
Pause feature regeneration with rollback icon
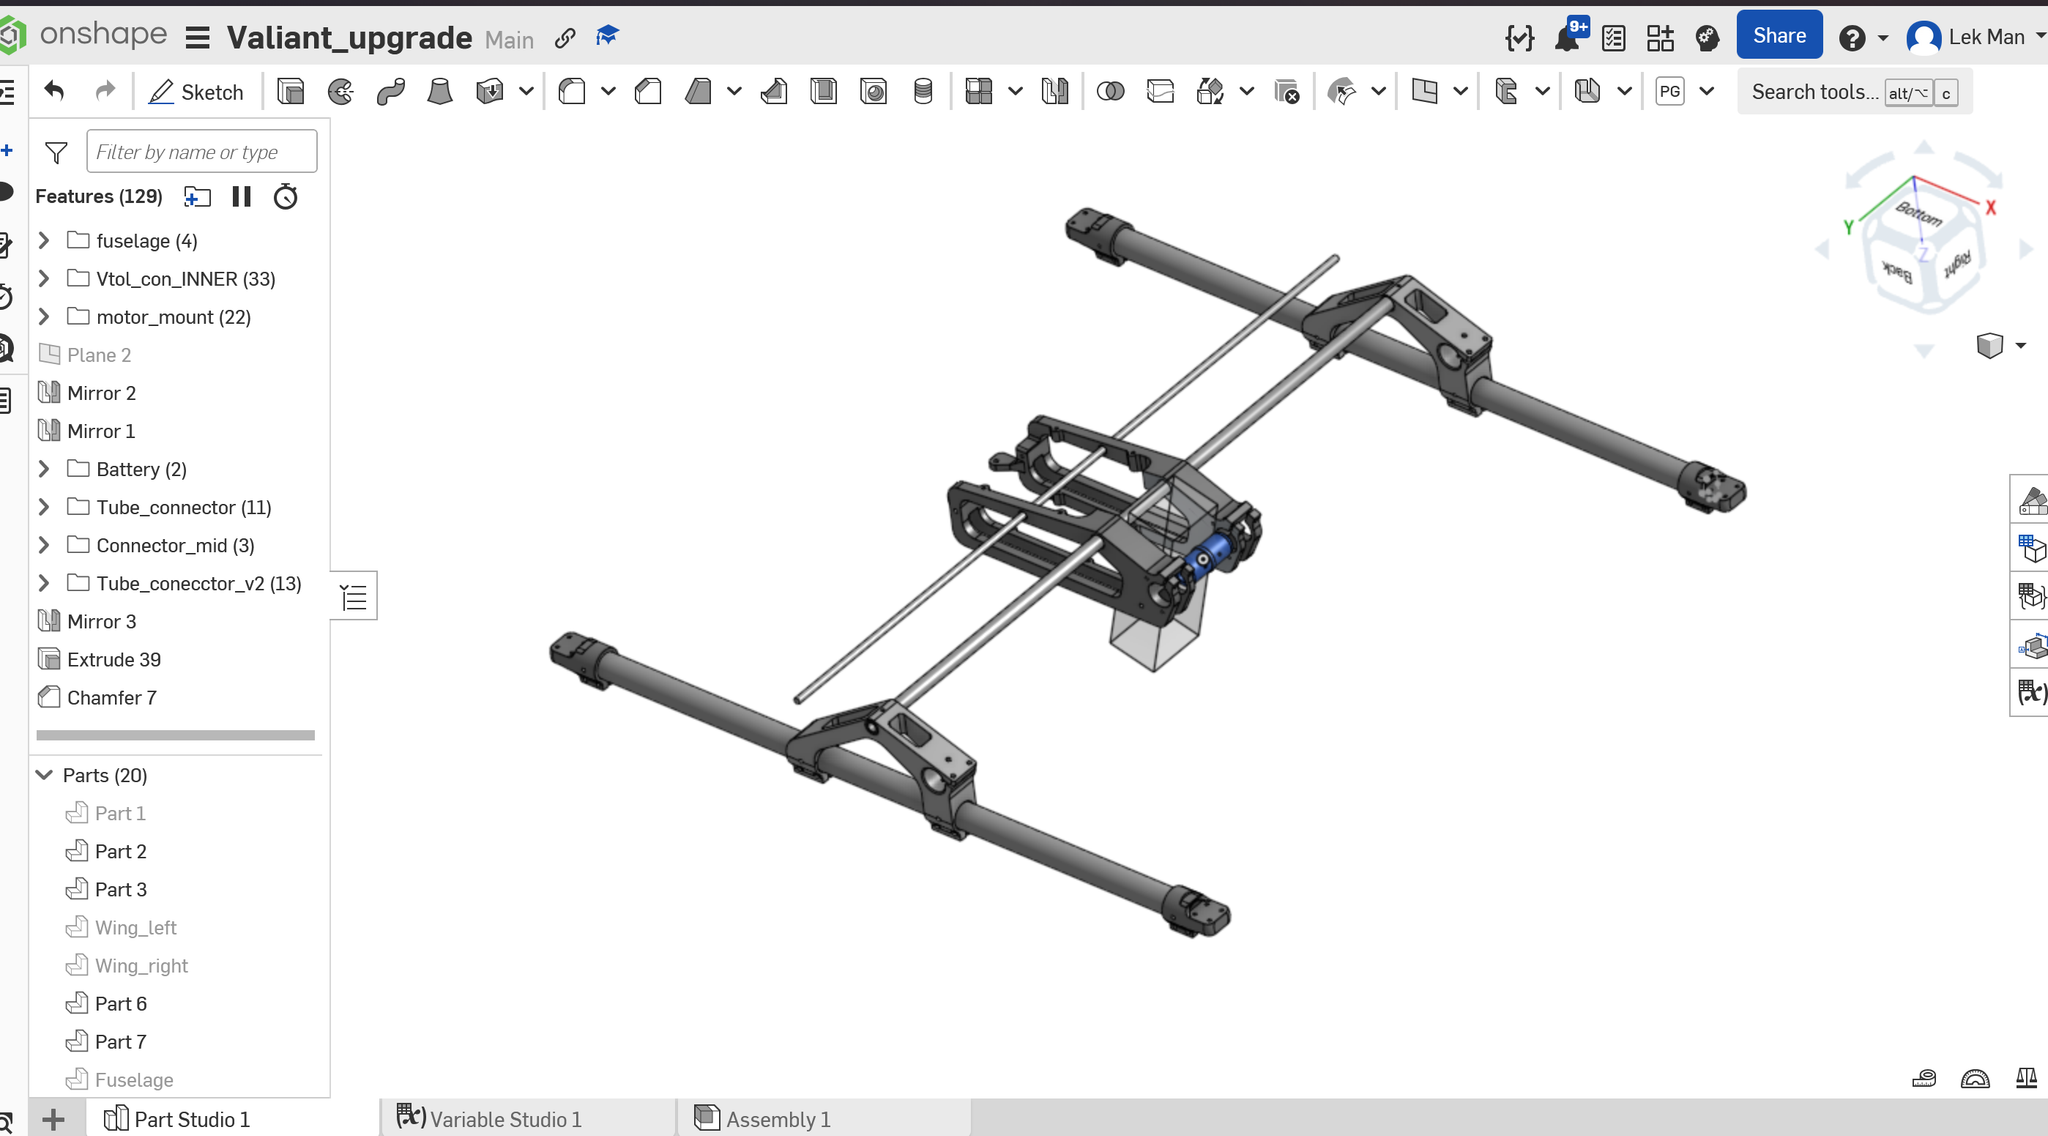[241, 196]
